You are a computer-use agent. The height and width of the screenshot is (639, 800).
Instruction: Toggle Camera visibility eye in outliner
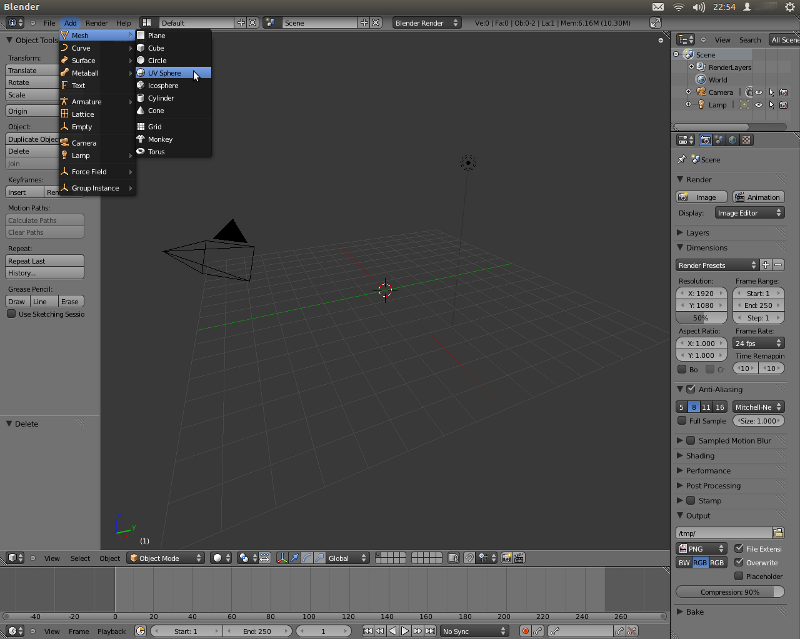coord(759,92)
